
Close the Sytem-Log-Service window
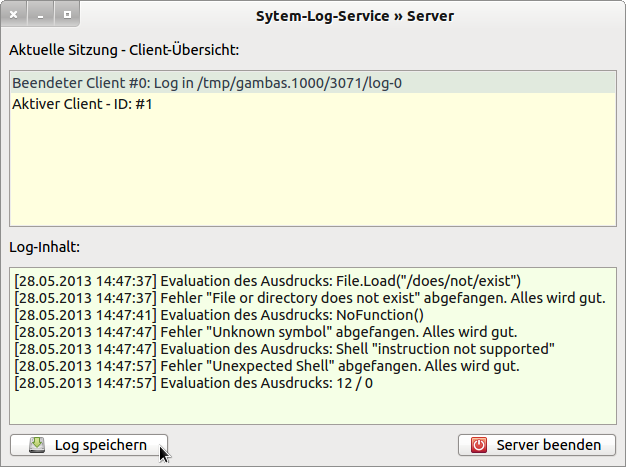(15, 16)
